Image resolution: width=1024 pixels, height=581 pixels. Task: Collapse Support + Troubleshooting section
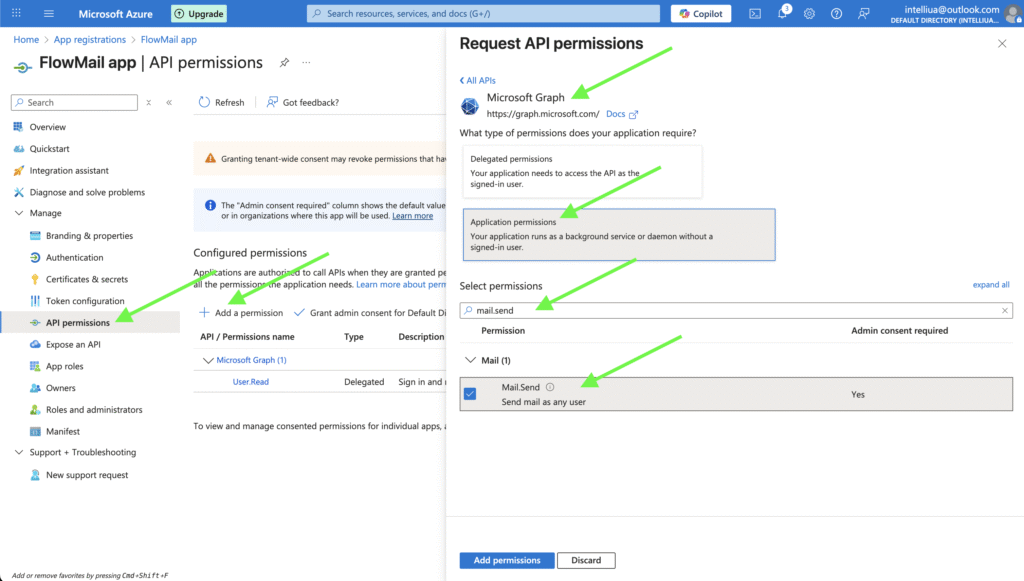click(x=19, y=452)
